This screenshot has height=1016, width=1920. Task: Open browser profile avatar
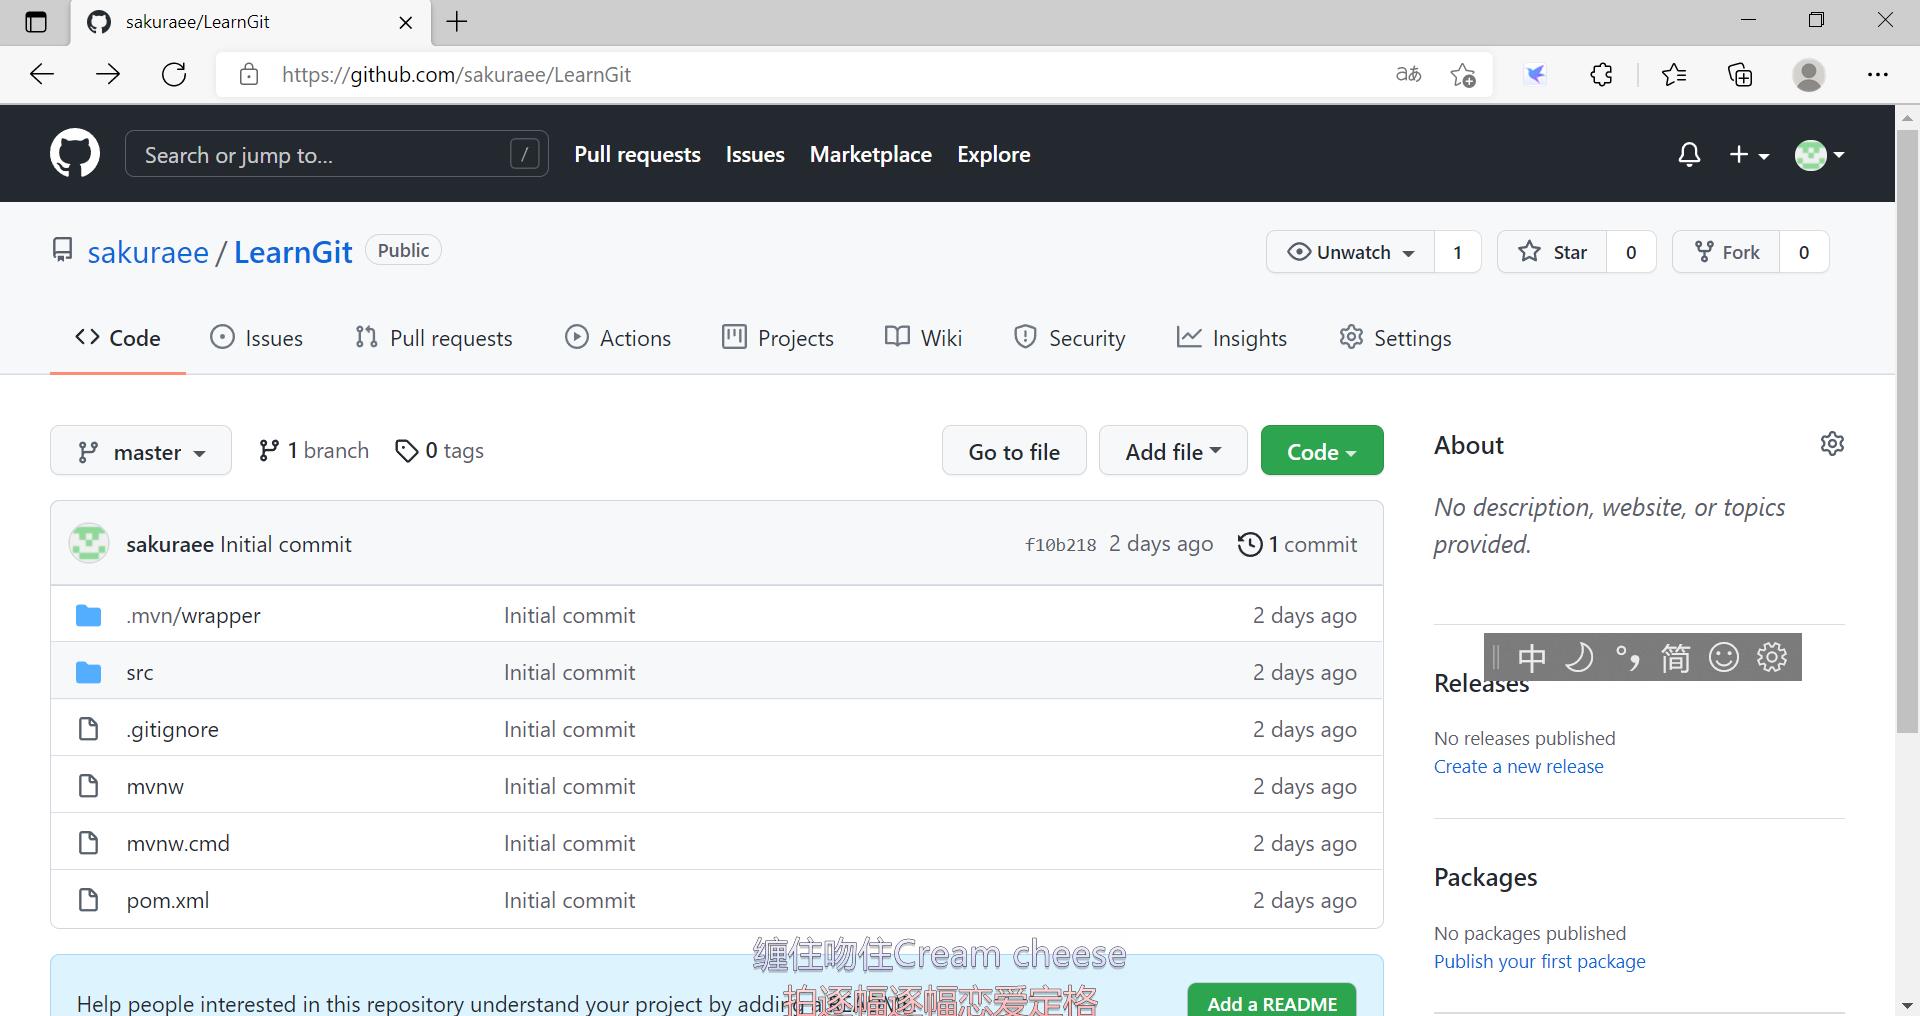coord(1808,75)
